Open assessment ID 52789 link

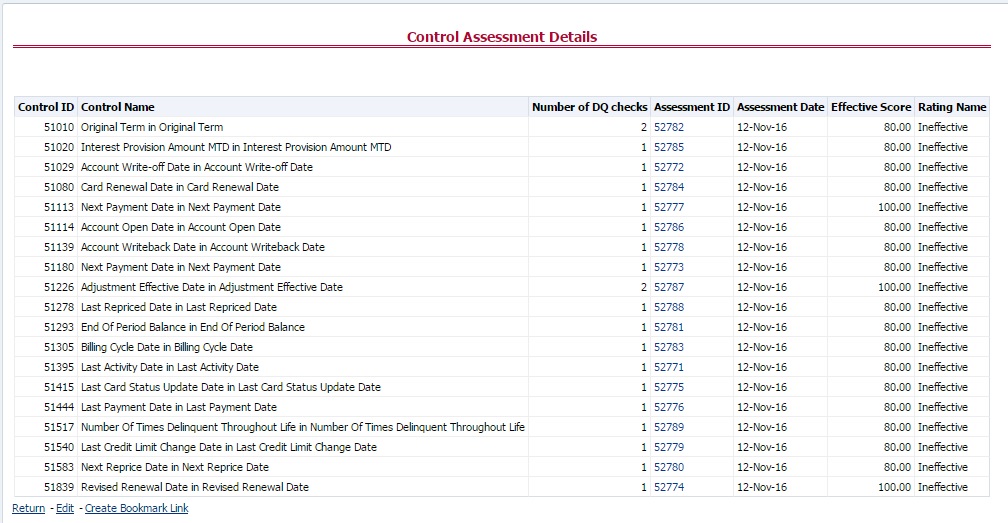(669, 427)
